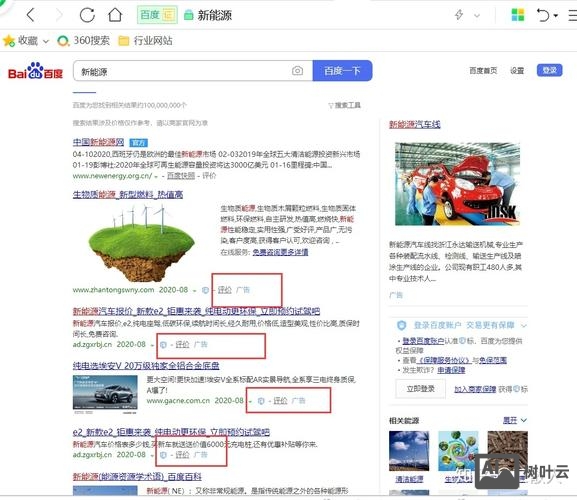Click 评价 in www.gacne.com.cn result
The height and width of the screenshot is (500, 577).
coord(280,401)
